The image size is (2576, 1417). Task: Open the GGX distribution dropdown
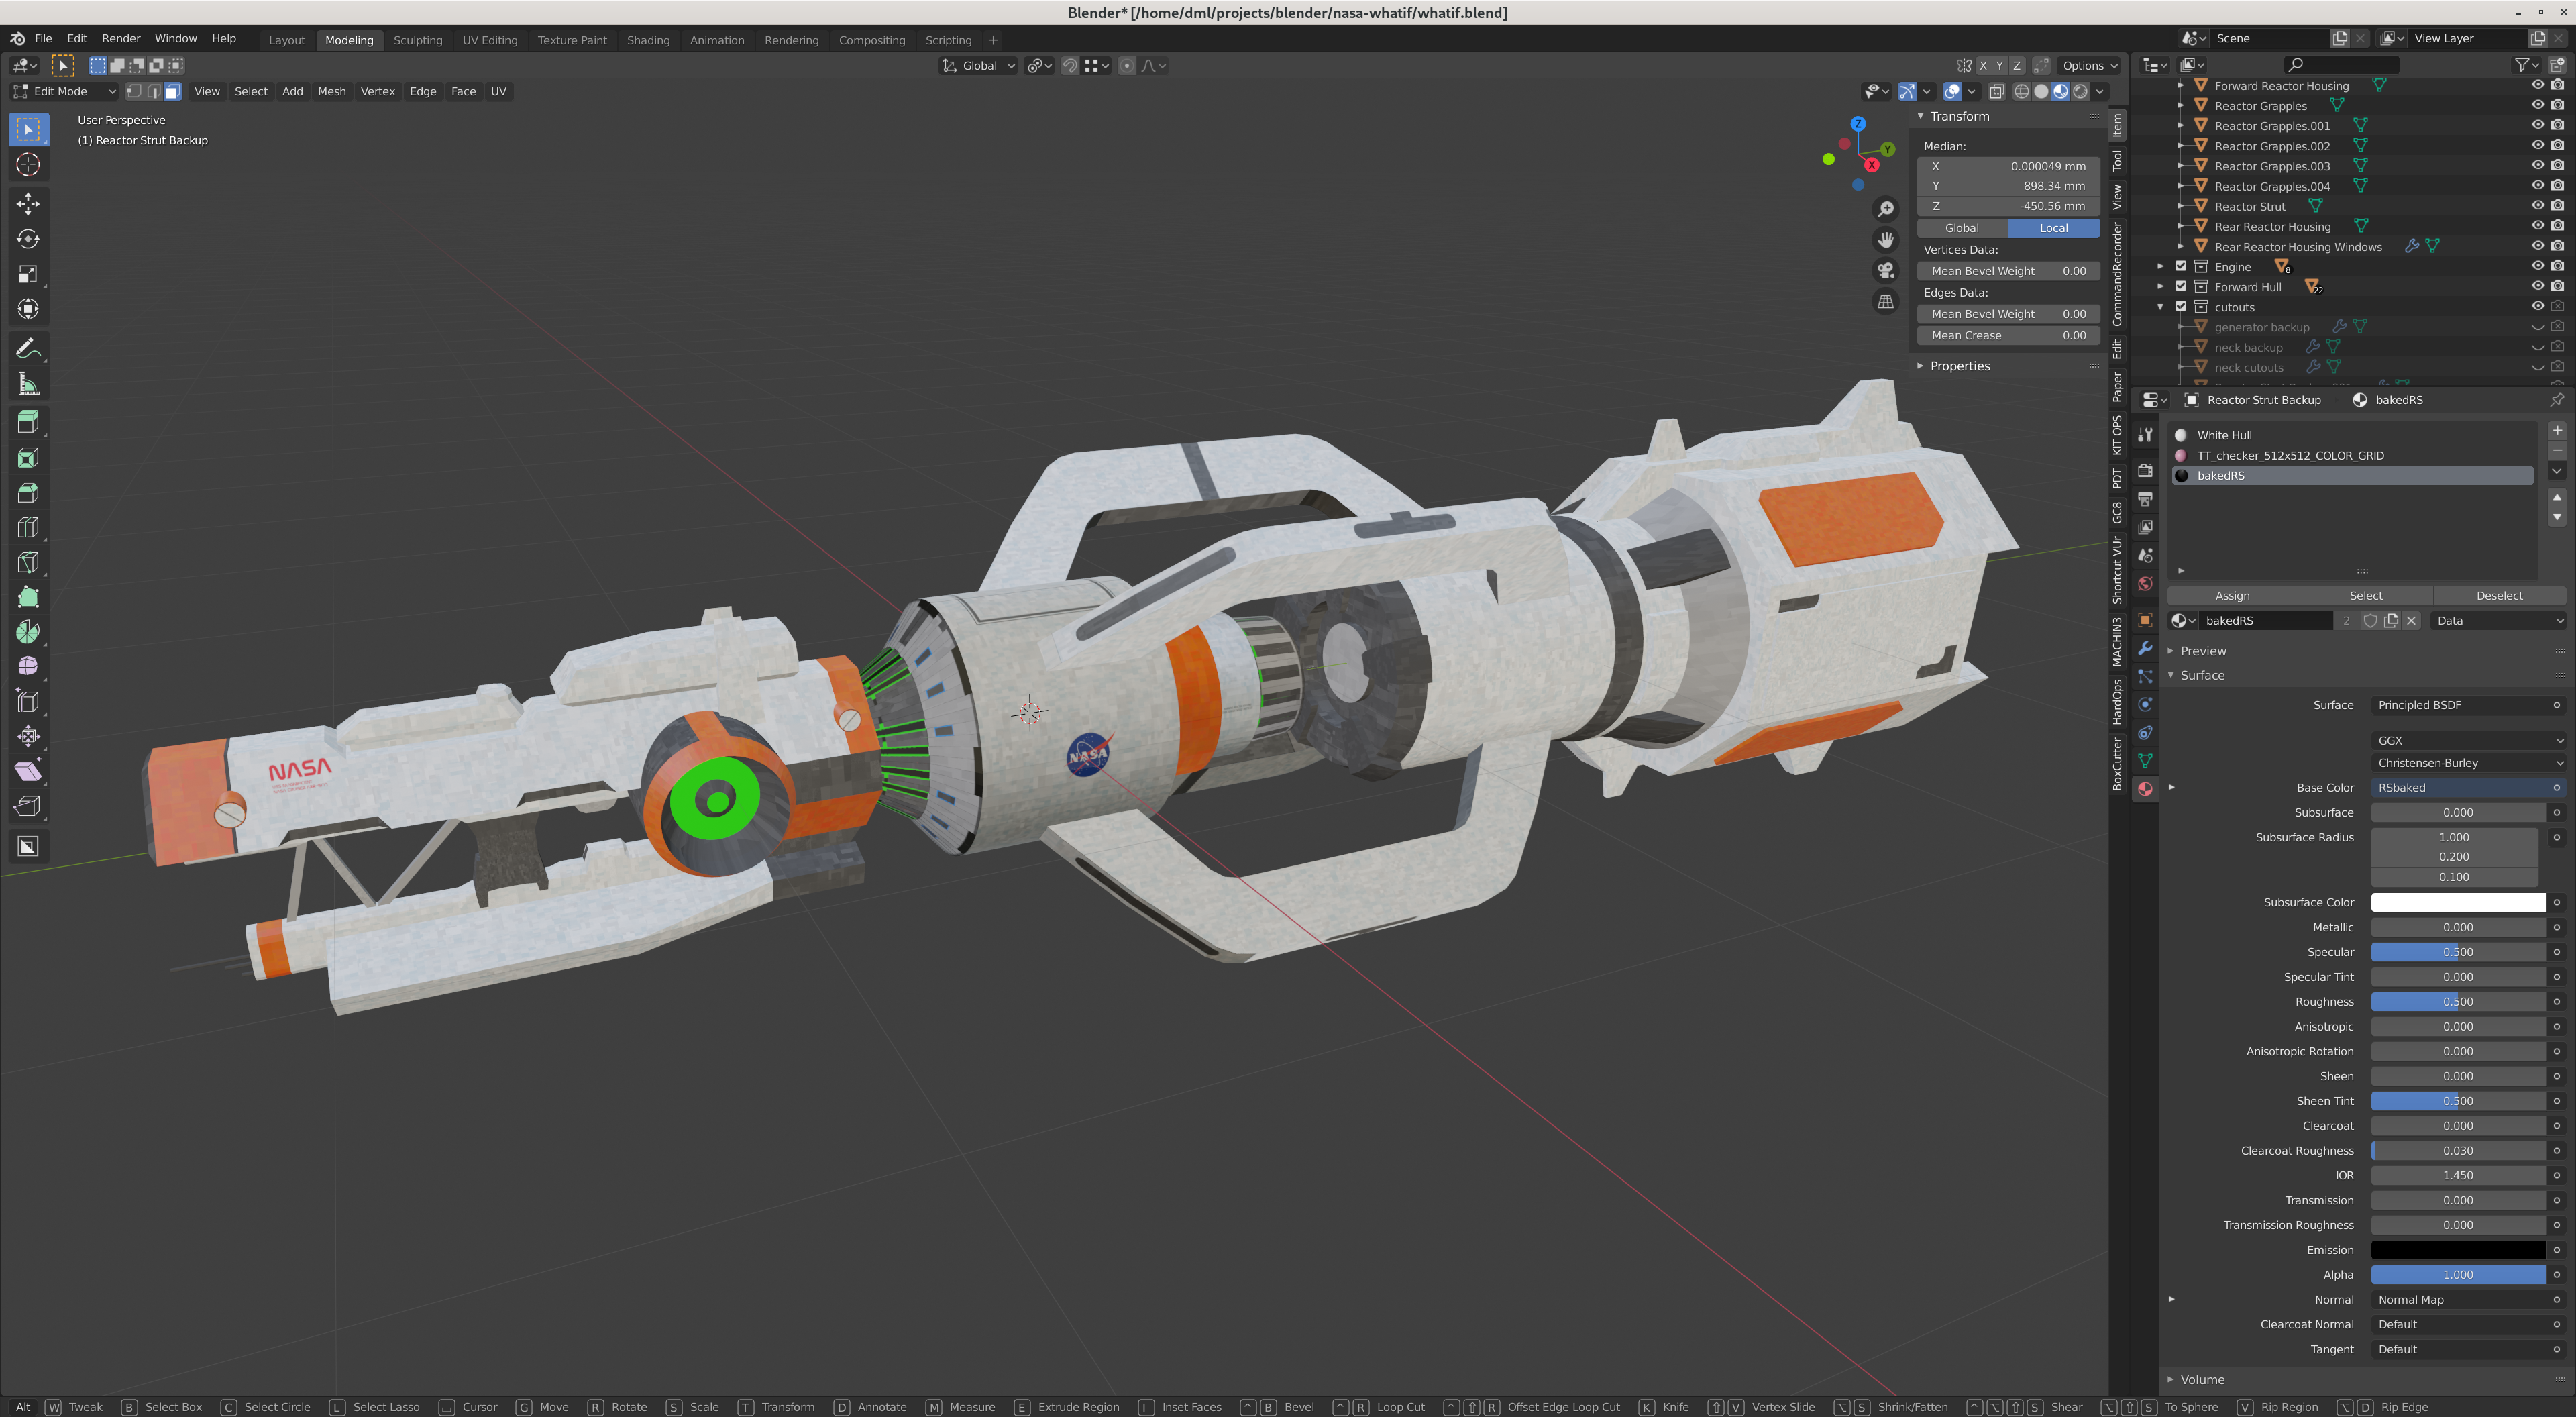2469,741
